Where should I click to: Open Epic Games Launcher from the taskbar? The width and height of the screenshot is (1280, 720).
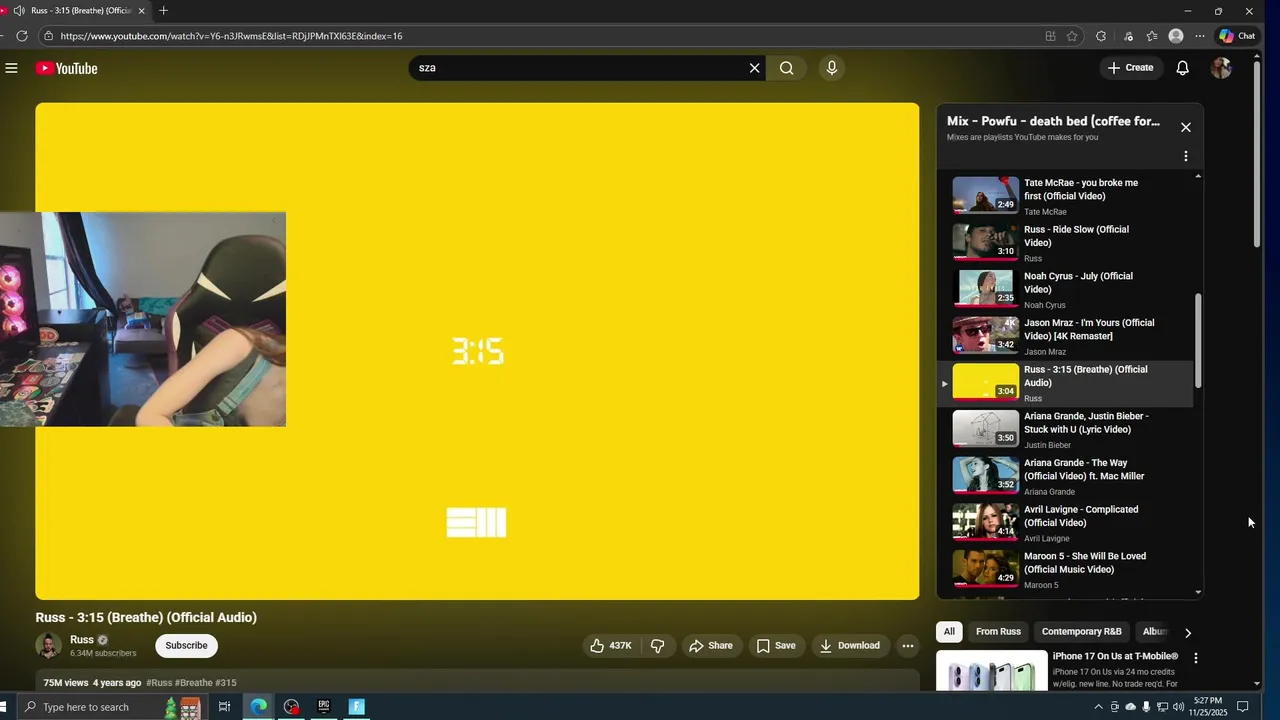point(323,707)
